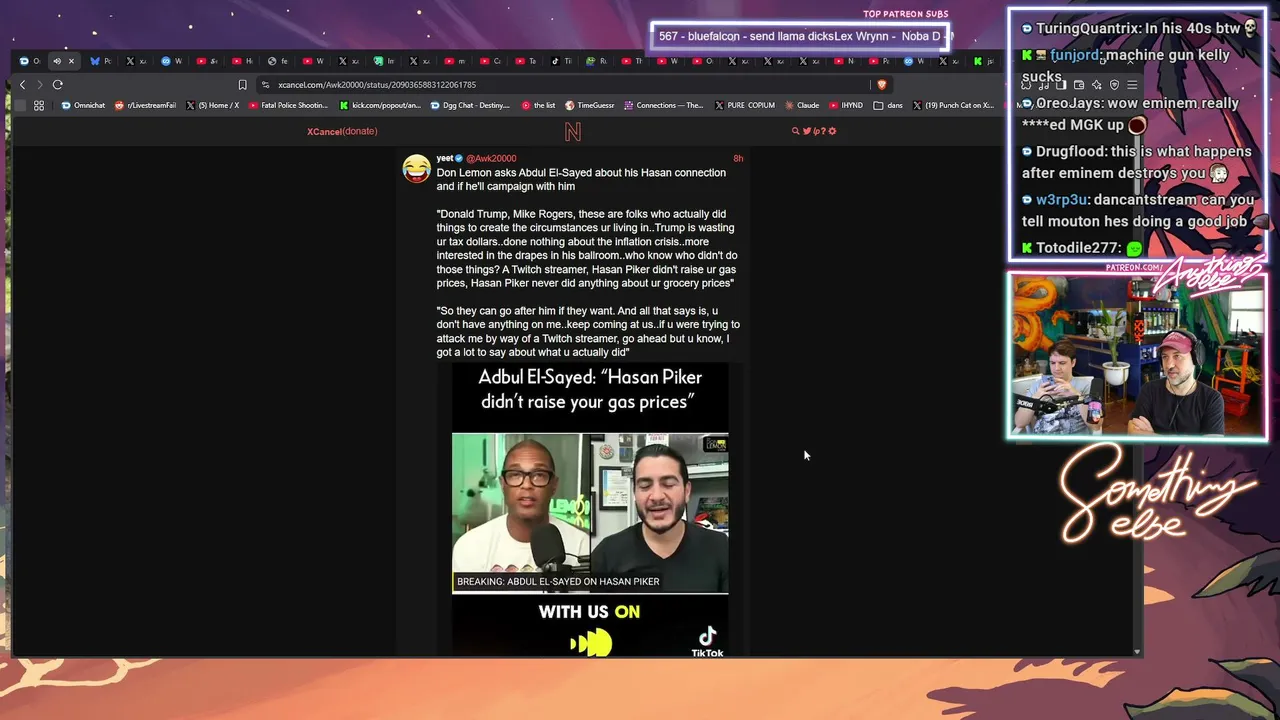Open the about question mark icon
Screen dimensions: 1280x720
823,131
